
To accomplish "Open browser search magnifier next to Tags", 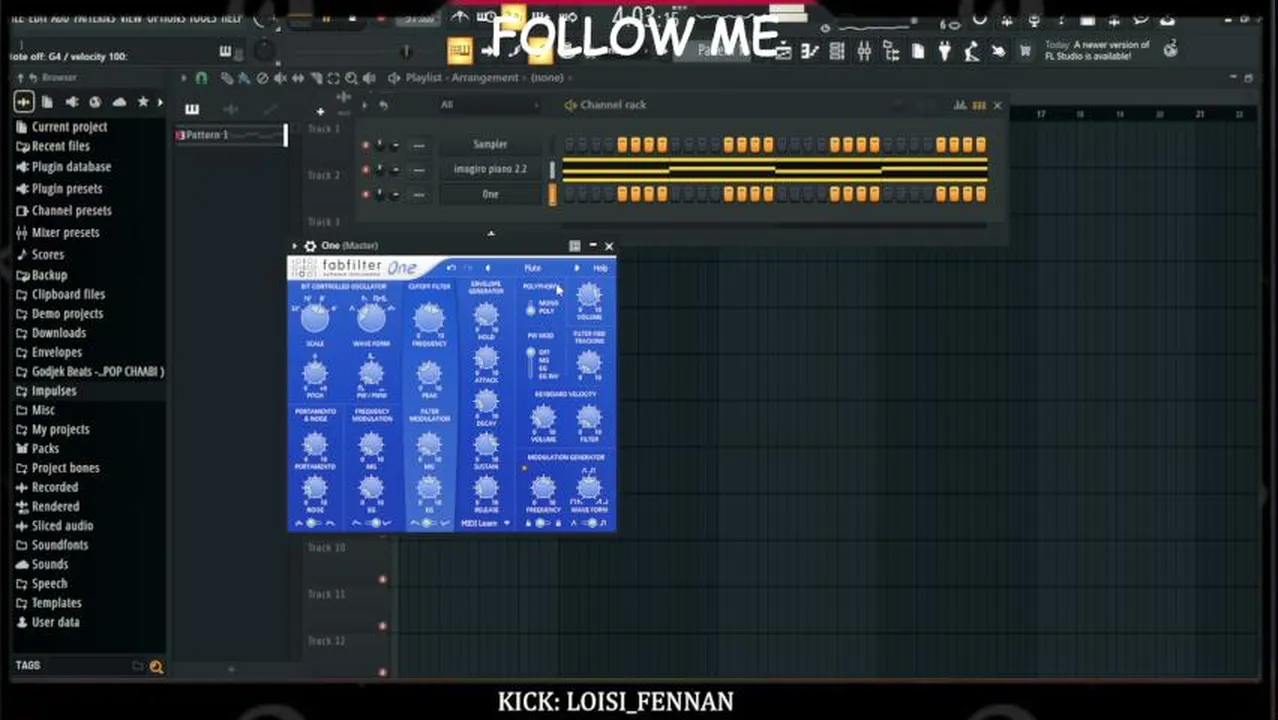I will (x=156, y=666).
